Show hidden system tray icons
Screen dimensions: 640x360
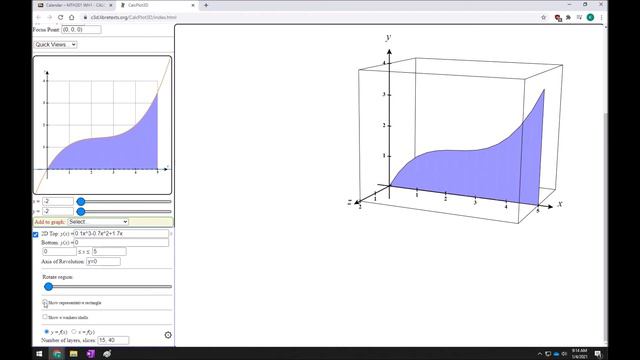[x=540, y=354]
